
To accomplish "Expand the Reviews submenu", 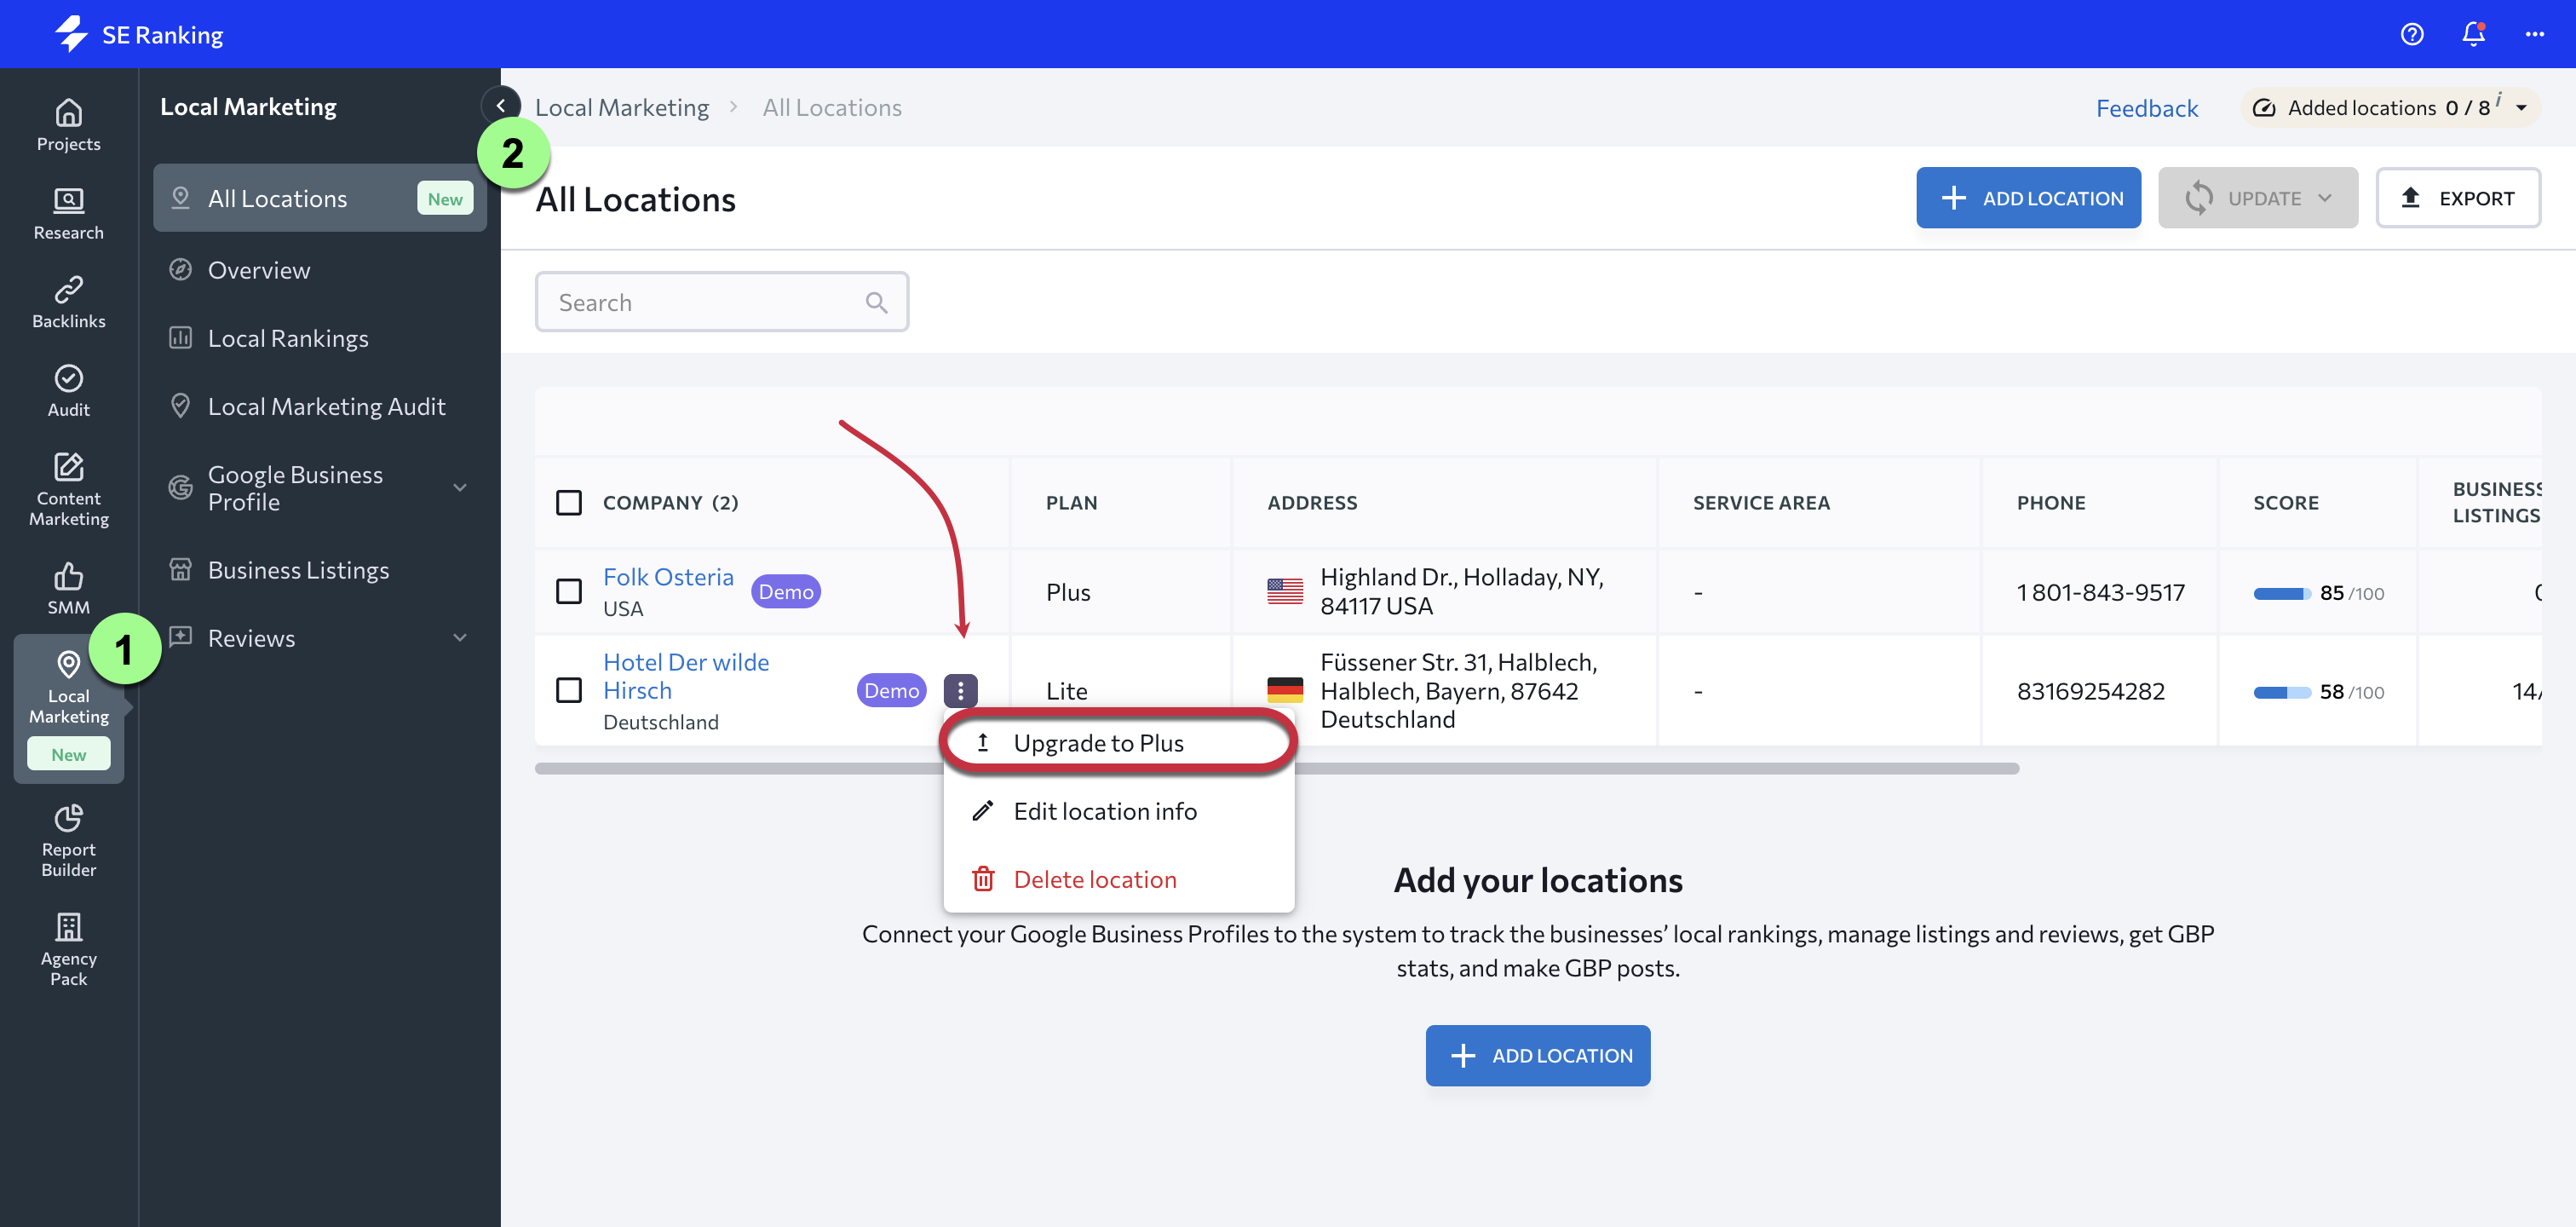I will click(460, 638).
